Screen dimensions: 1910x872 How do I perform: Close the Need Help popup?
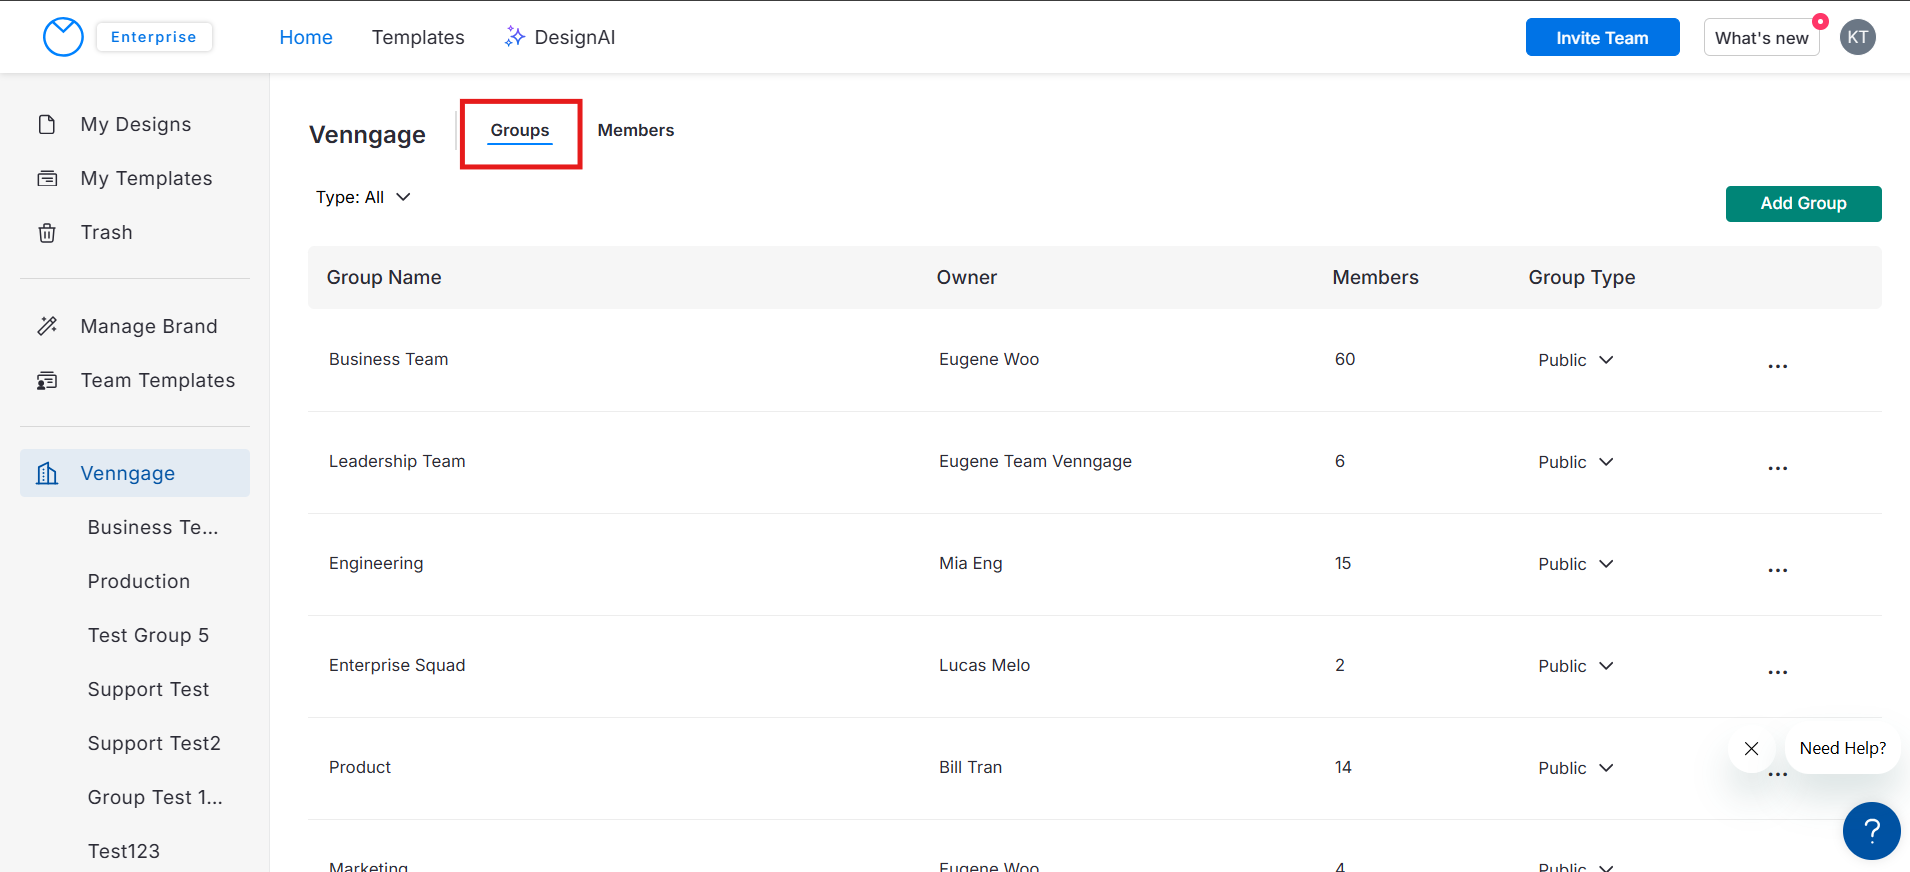click(1751, 748)
